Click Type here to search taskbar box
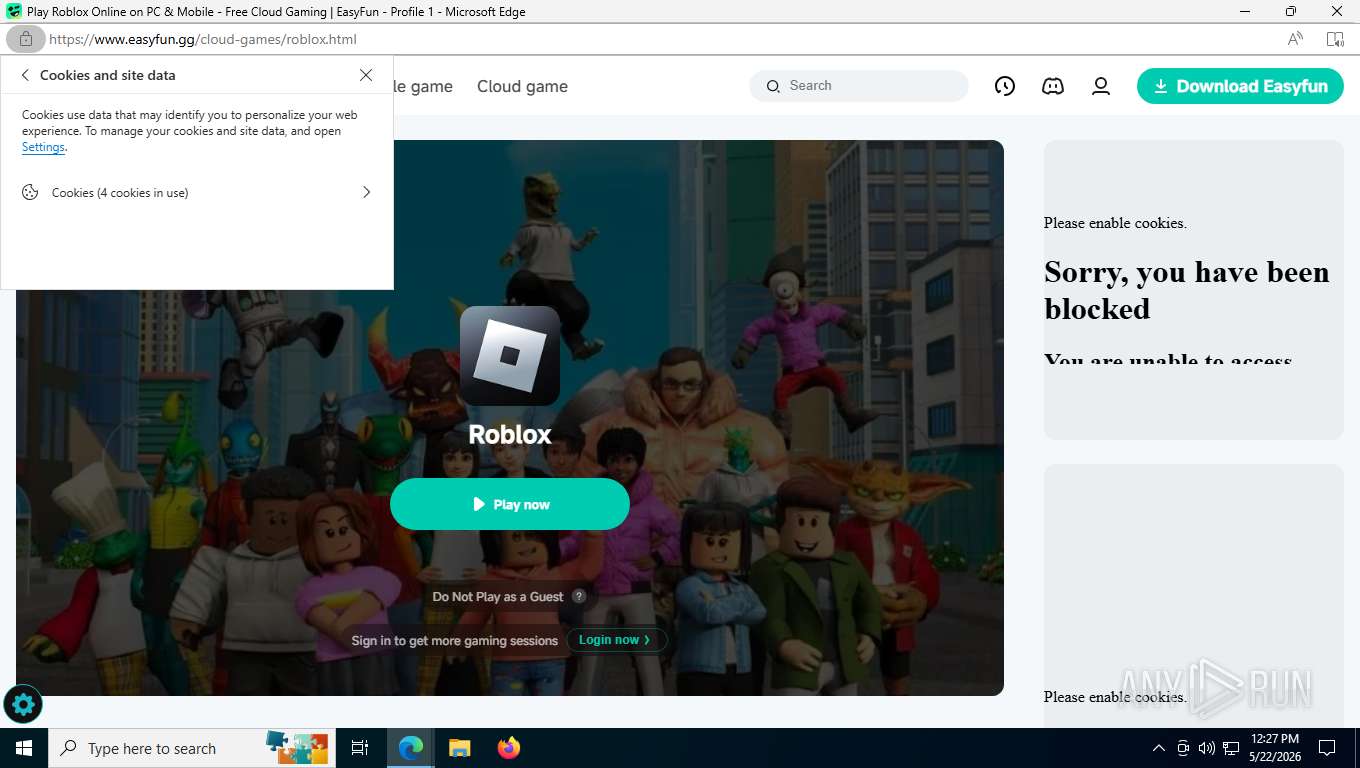This screenshot has height=768, width=1360. coord(190,748)
